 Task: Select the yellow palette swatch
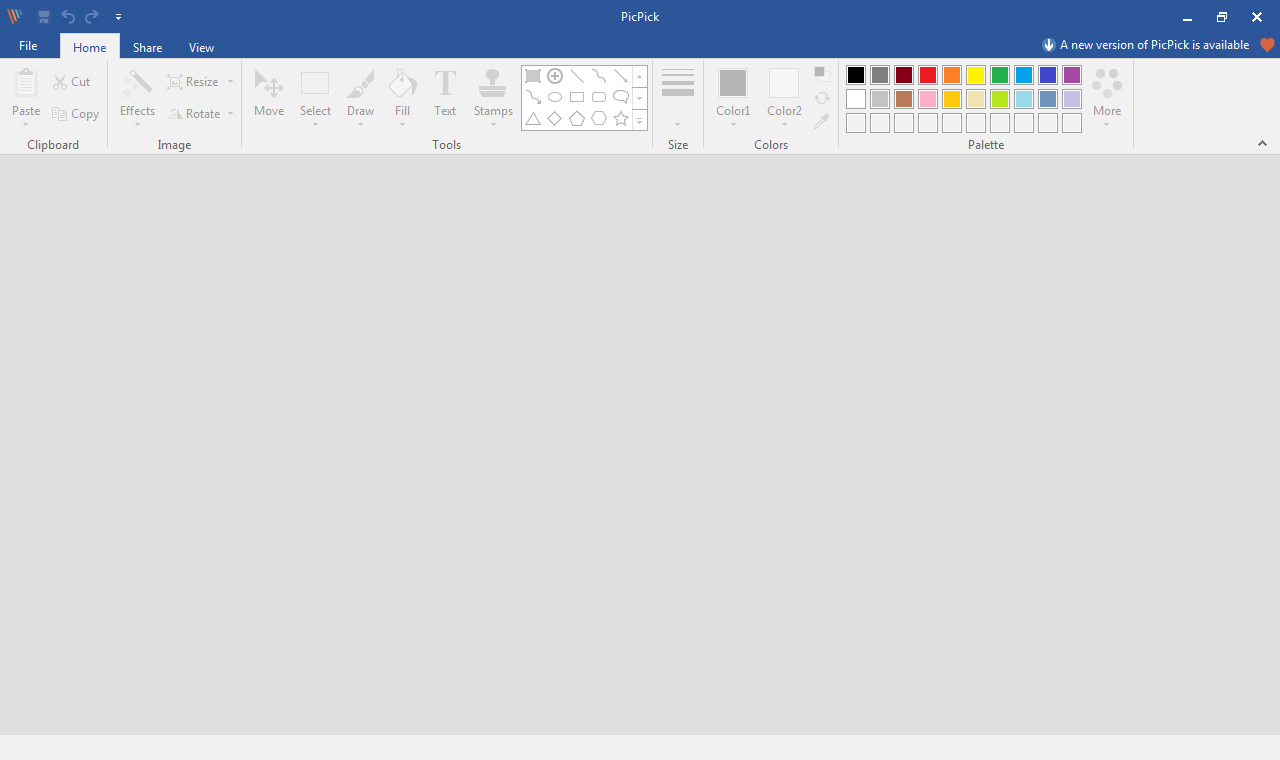coord(976,75)
